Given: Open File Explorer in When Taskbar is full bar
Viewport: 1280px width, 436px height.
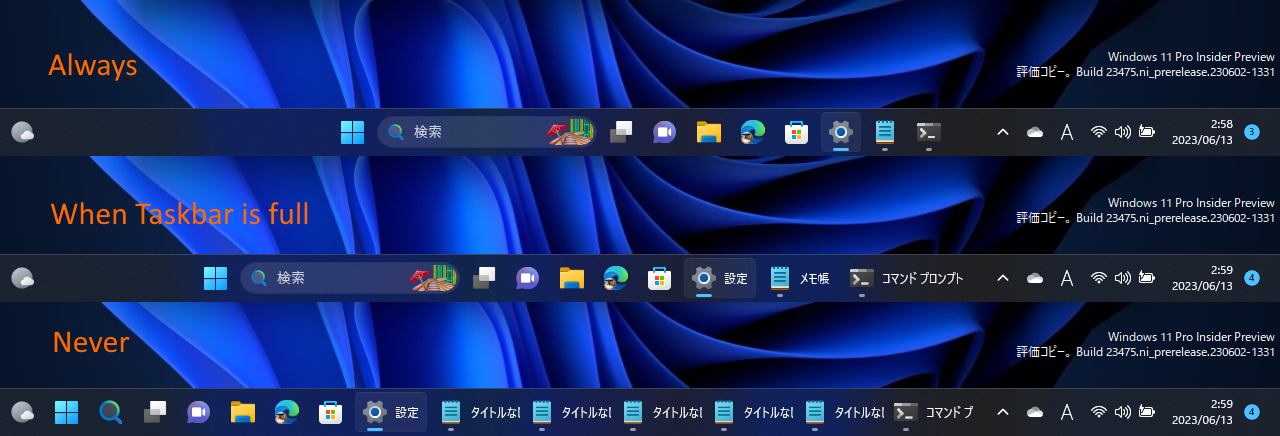Looking at the screenshot, I should pyautogui.click(x=572, y=278).
